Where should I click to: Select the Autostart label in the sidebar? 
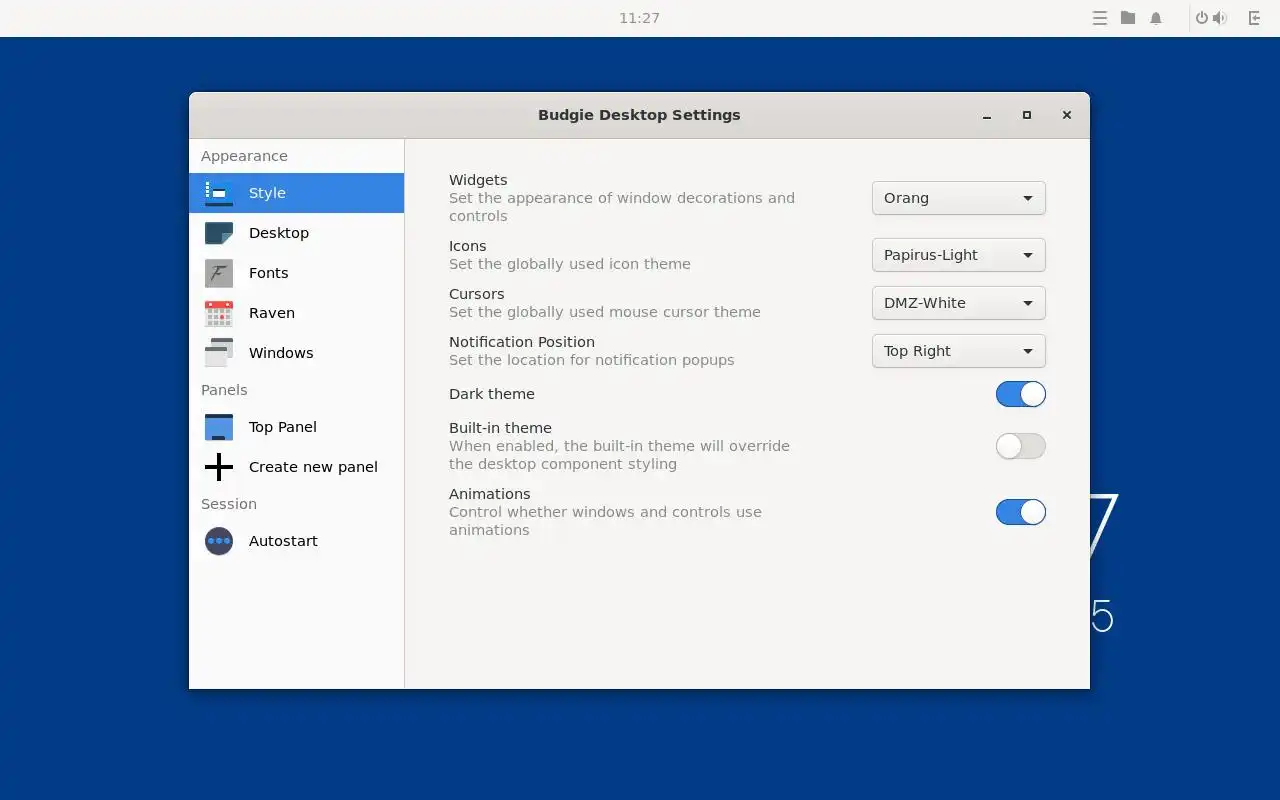283,541
